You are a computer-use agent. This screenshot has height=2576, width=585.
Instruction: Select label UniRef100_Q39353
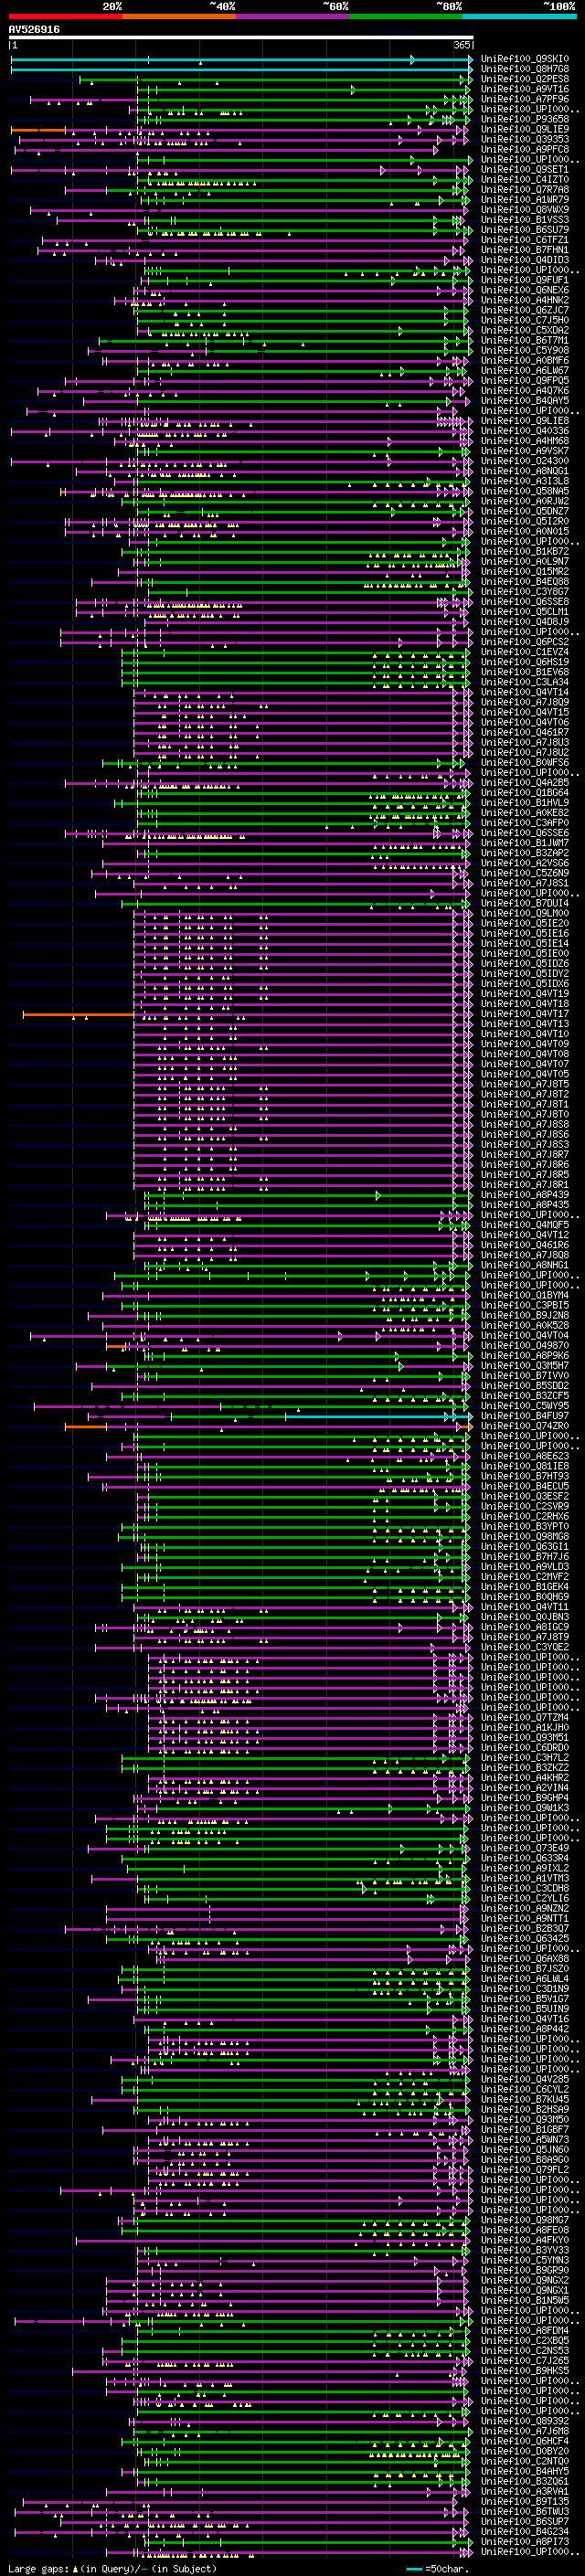pyautogui.click(x=525, y=139)
